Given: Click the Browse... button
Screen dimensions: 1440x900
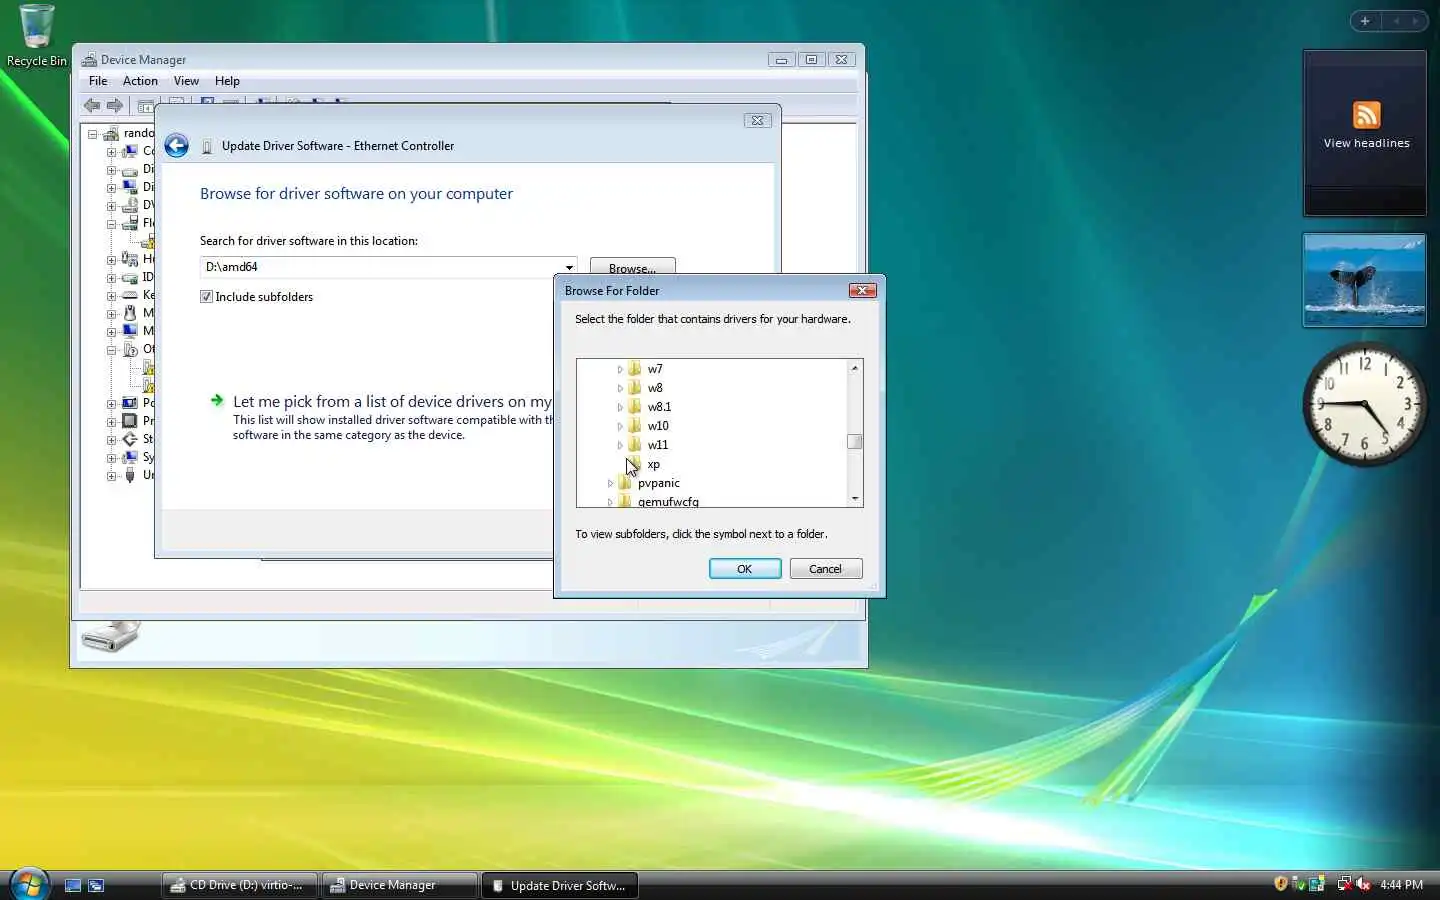Looking at the screenshot, I should (632, 268).
